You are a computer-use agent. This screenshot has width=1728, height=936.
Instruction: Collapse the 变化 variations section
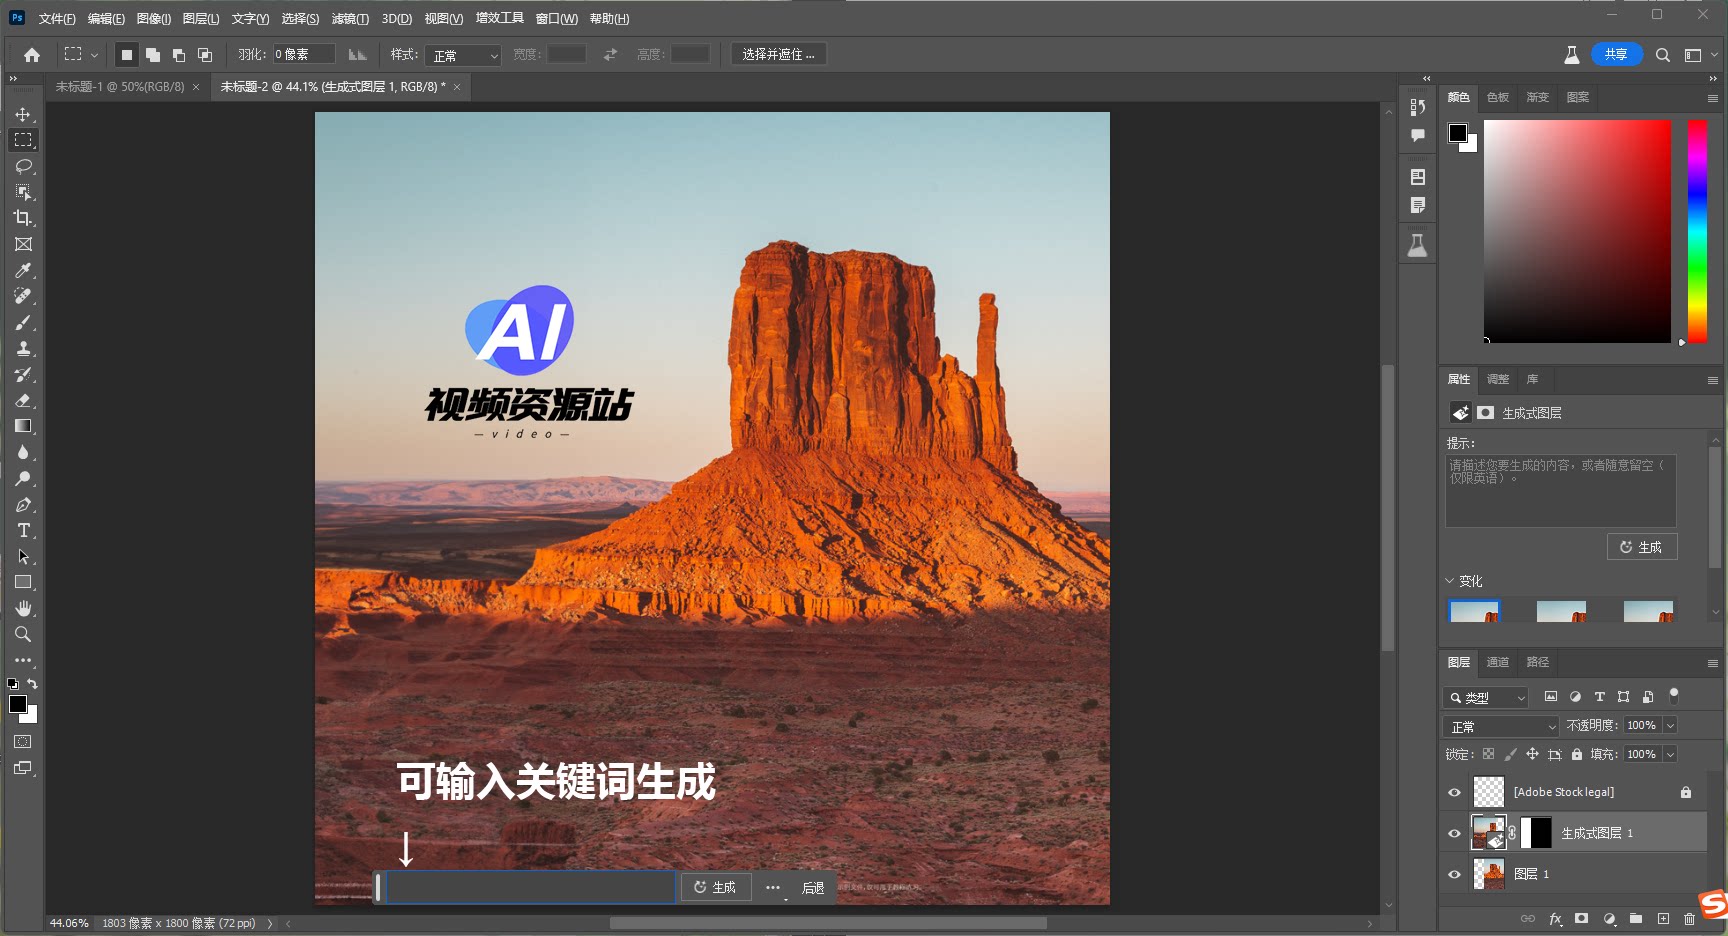(x=1450, y=581)
